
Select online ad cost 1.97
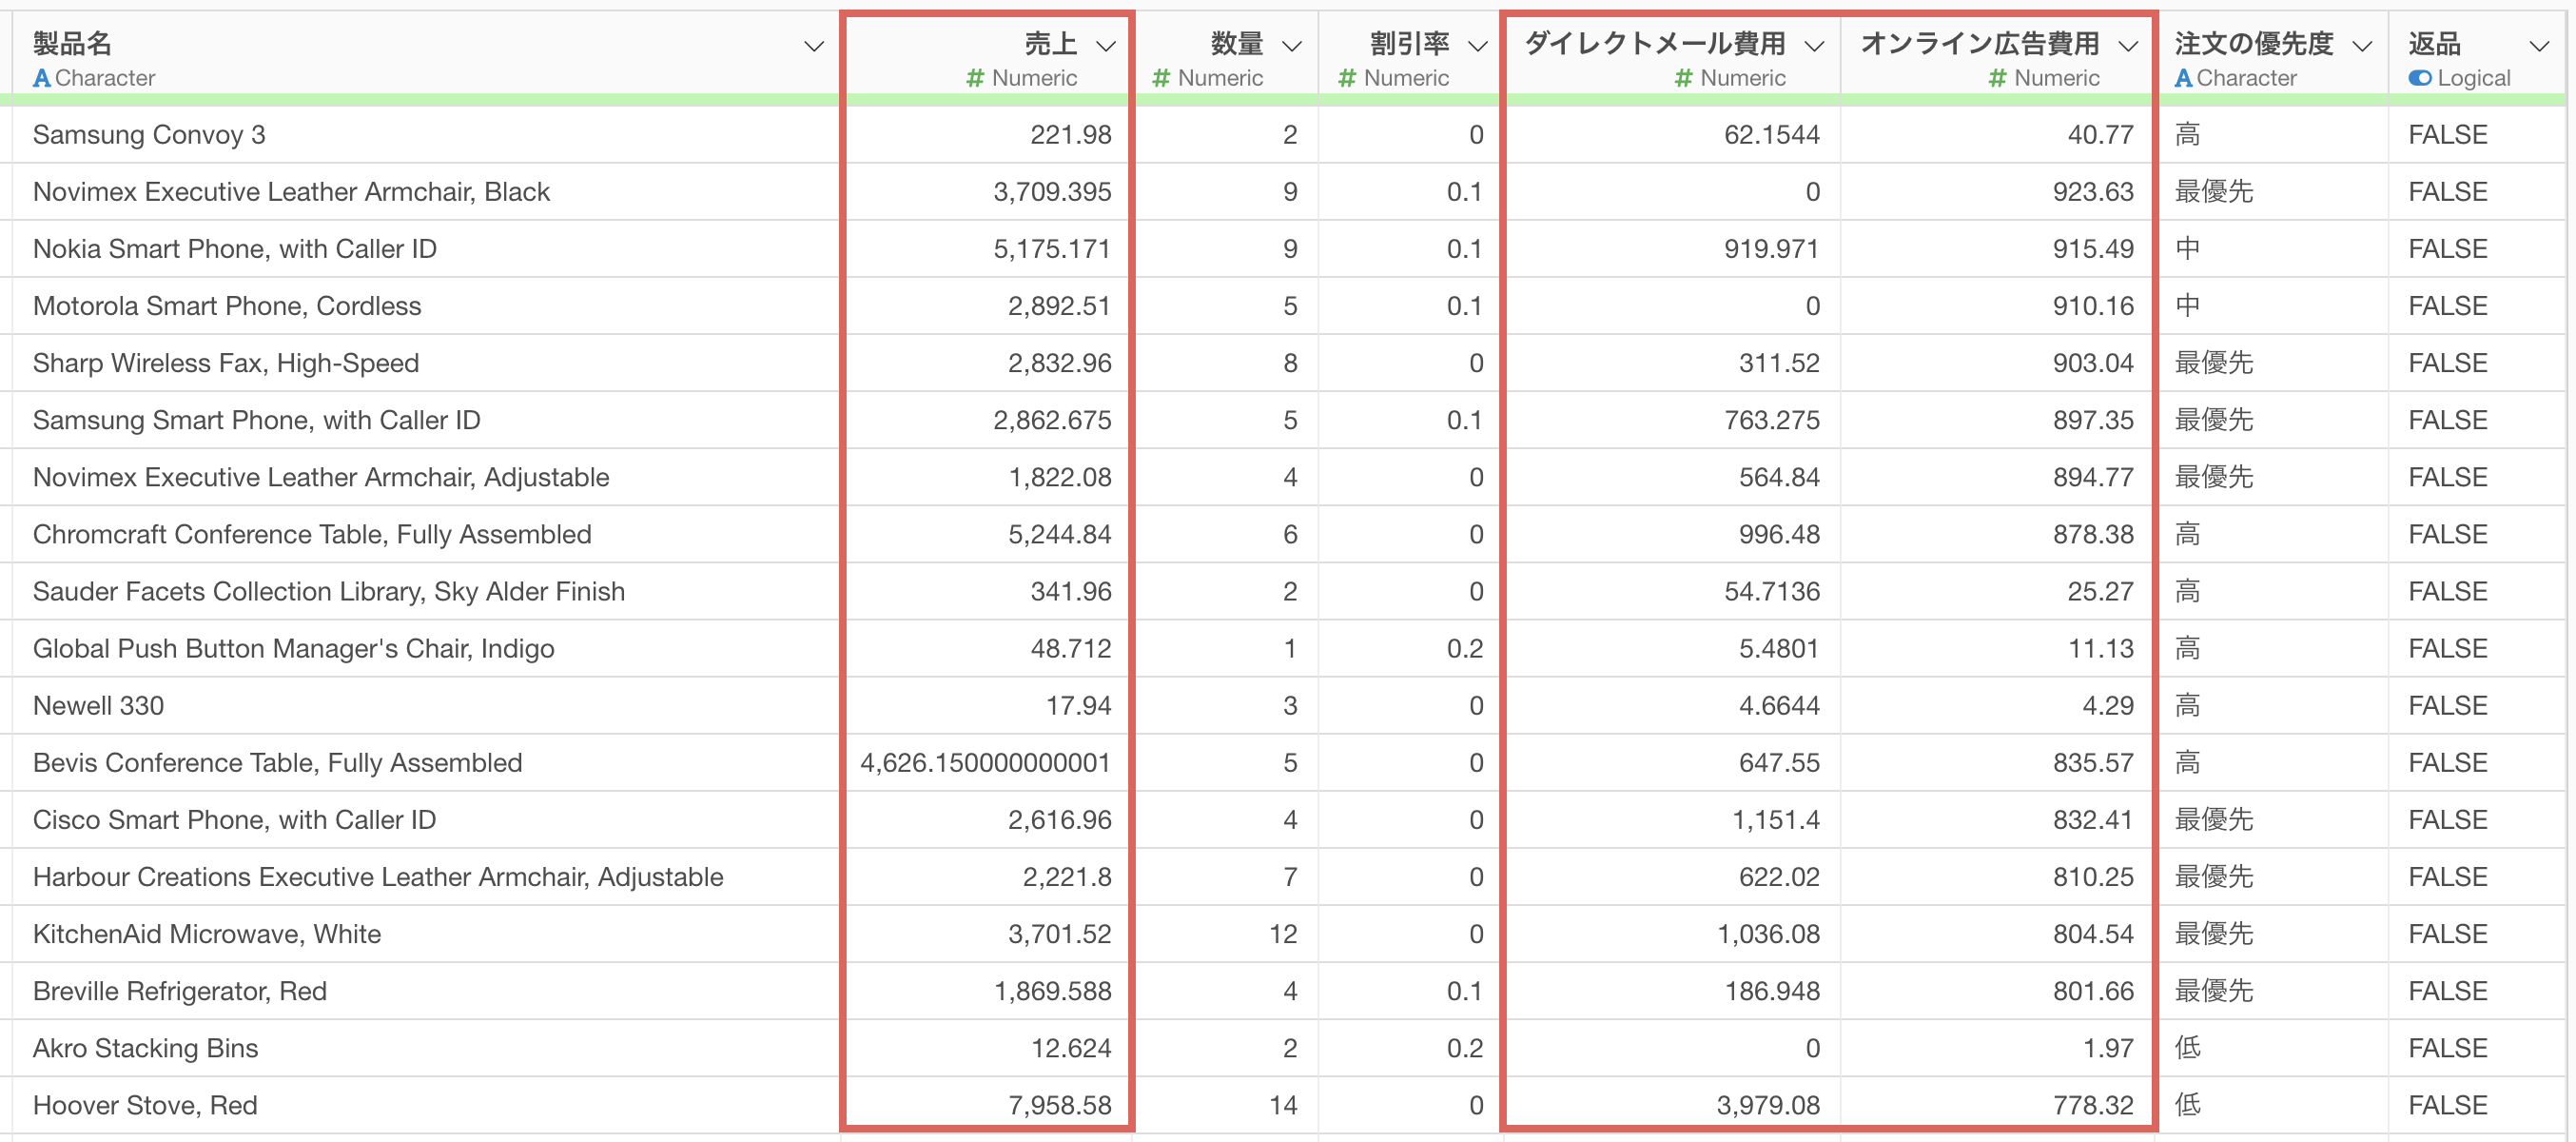[2108, 1047]
